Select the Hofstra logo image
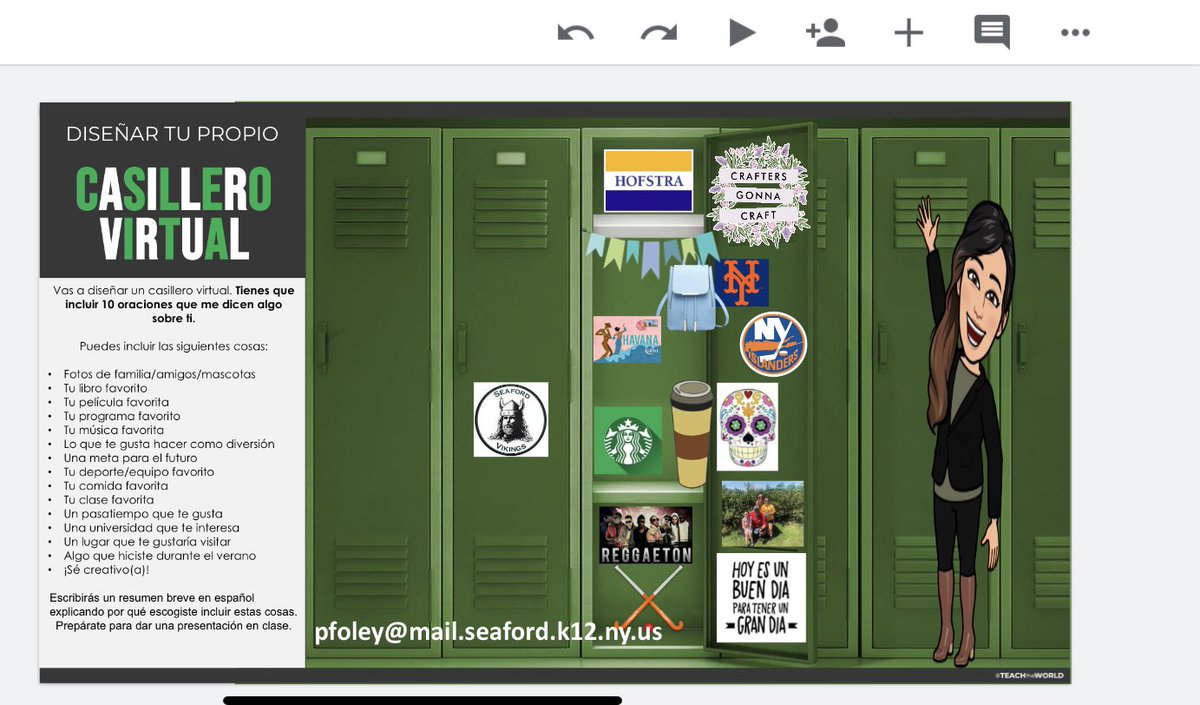 tap(648, 181)
